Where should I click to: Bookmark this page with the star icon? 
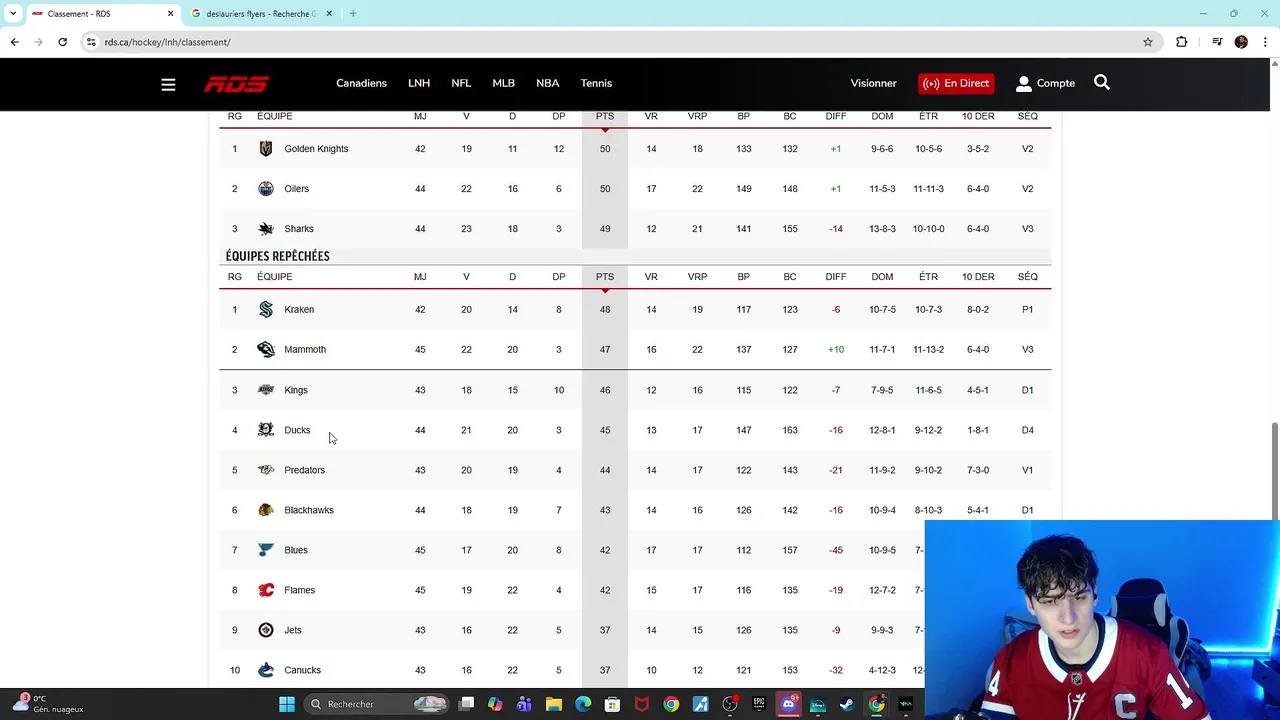point(1148,42)
